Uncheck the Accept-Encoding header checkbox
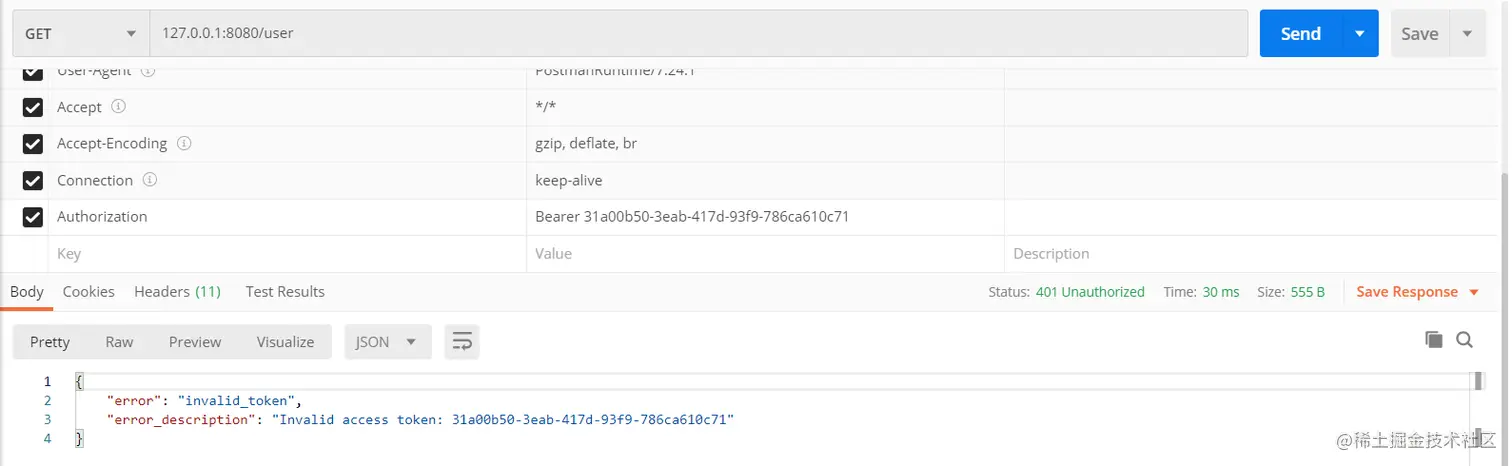The width and height of the screenshot is (1512, 466). click(x=33, y=144)
